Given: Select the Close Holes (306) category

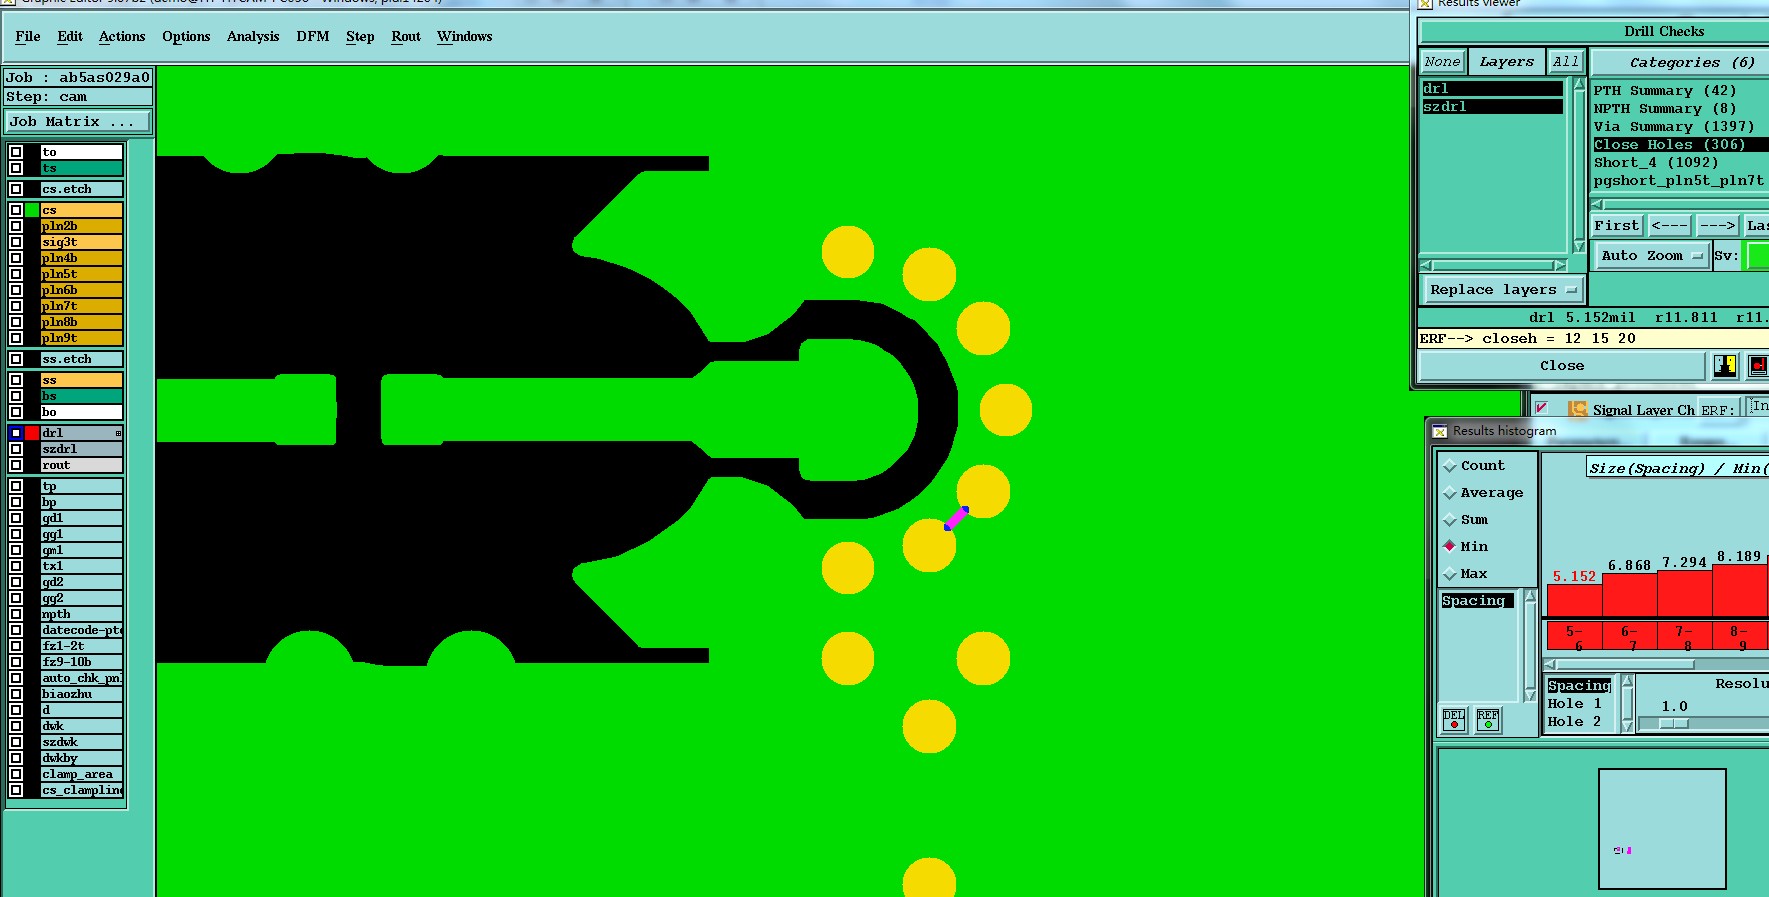Looking at the screenshot, I should (1680, 145).
